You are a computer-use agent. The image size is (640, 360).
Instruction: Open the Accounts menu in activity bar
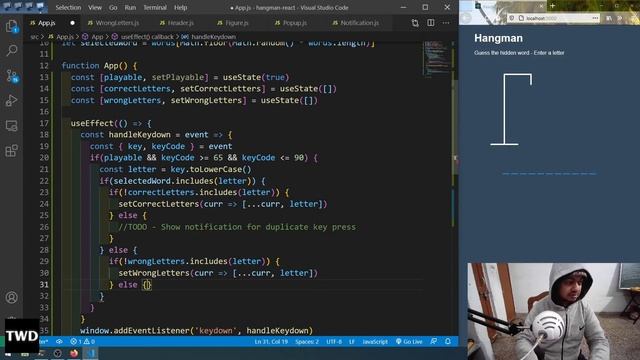[x=12, y=297]
